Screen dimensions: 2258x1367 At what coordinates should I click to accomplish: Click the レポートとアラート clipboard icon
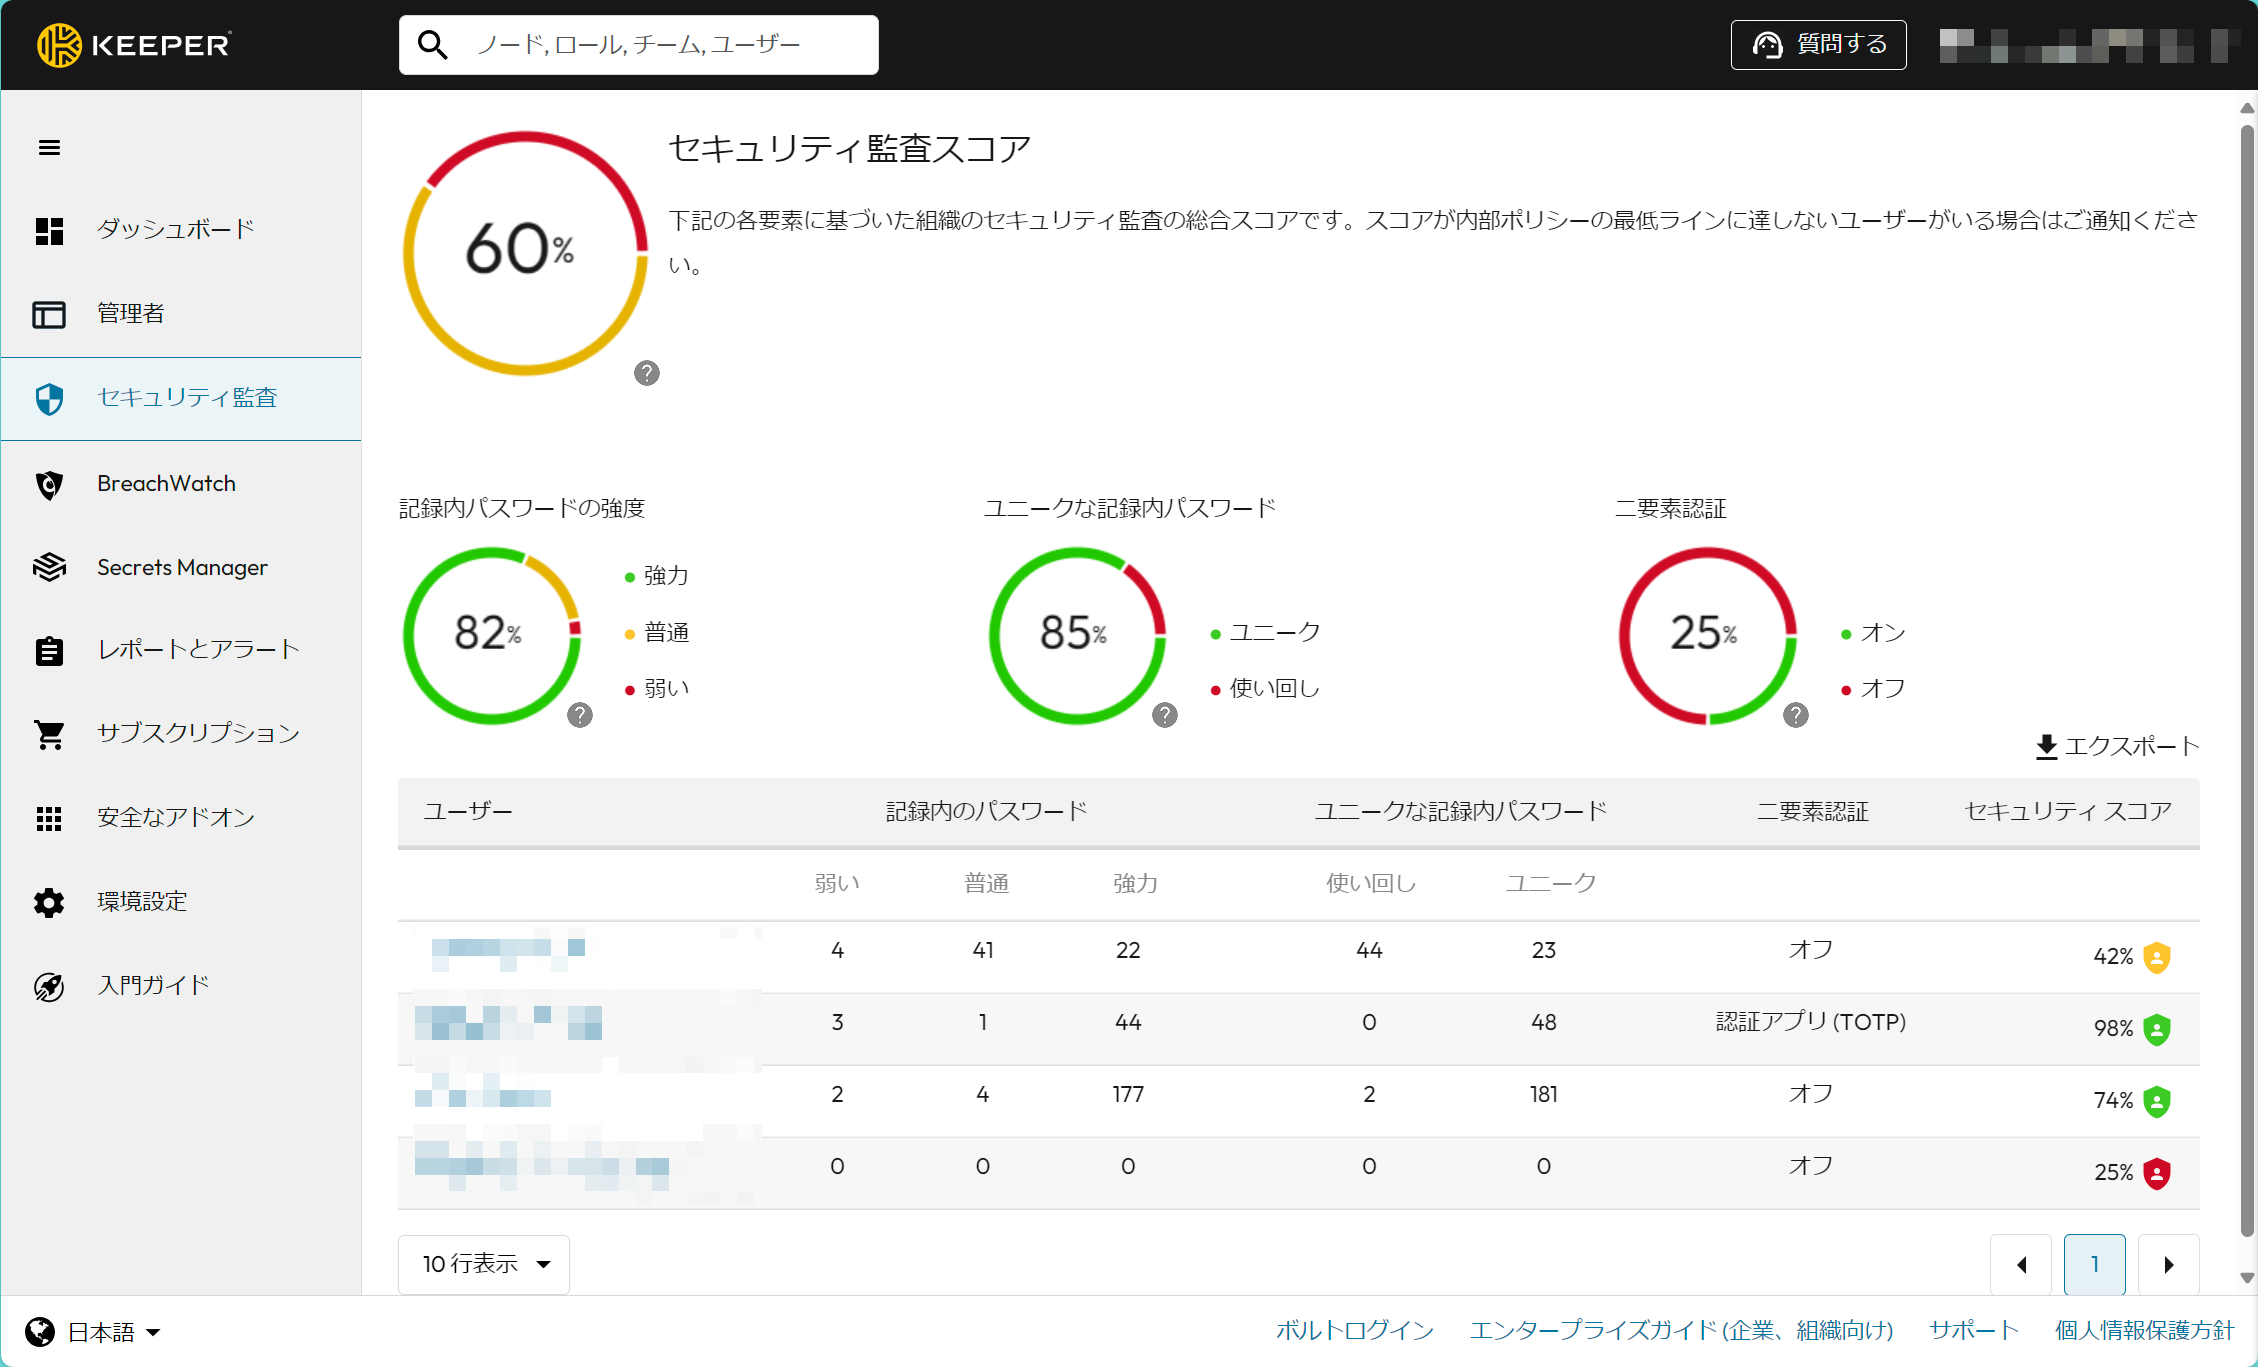tap(49, 651)
